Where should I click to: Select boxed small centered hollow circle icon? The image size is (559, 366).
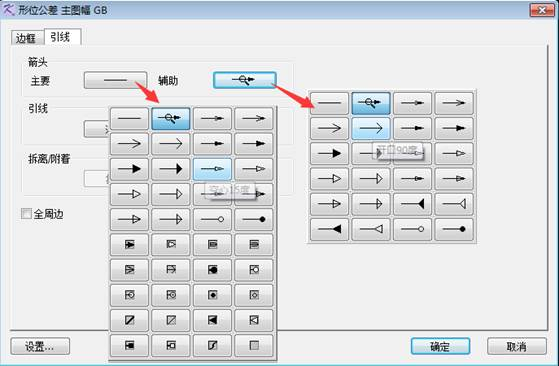tap(254, 295)
